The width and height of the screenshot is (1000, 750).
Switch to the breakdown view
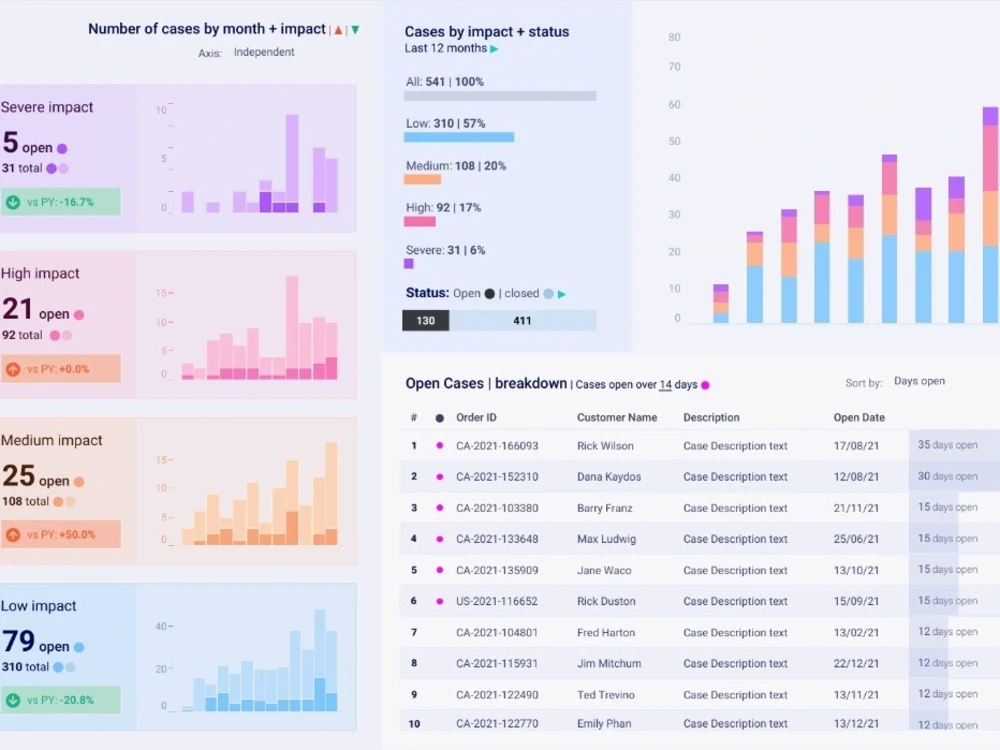pyautogui.click(x=531, y=383)
